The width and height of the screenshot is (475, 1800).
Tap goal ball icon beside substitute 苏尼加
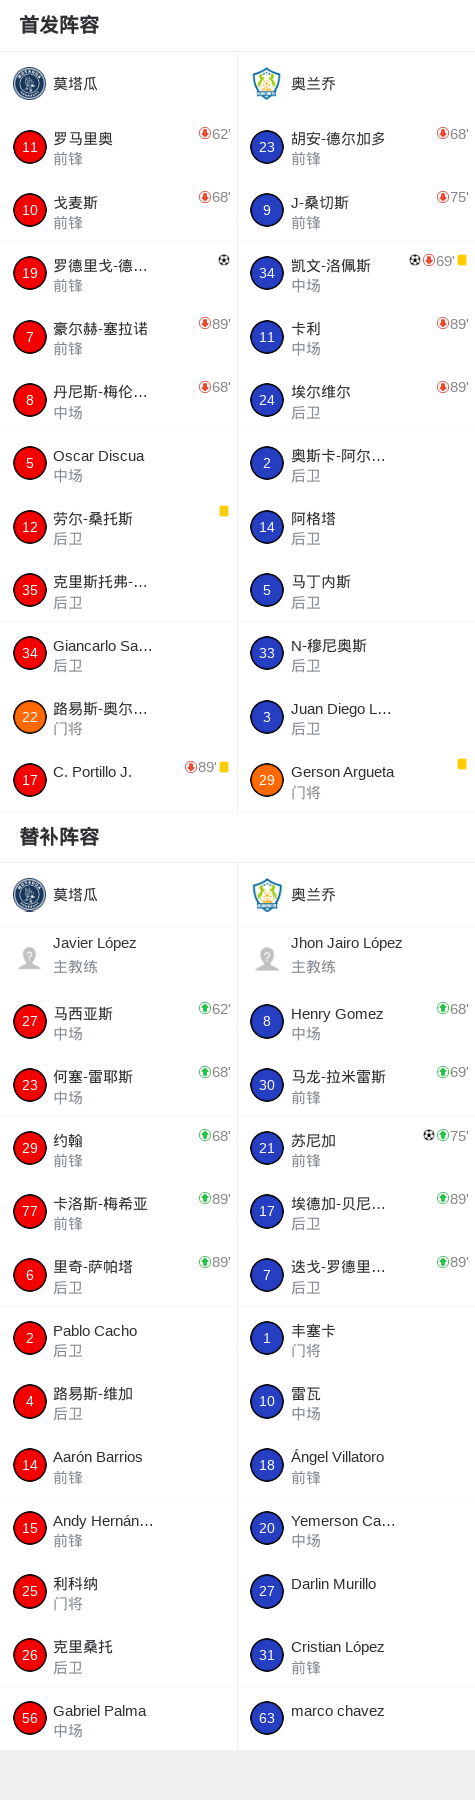[x=429, y=1135]
